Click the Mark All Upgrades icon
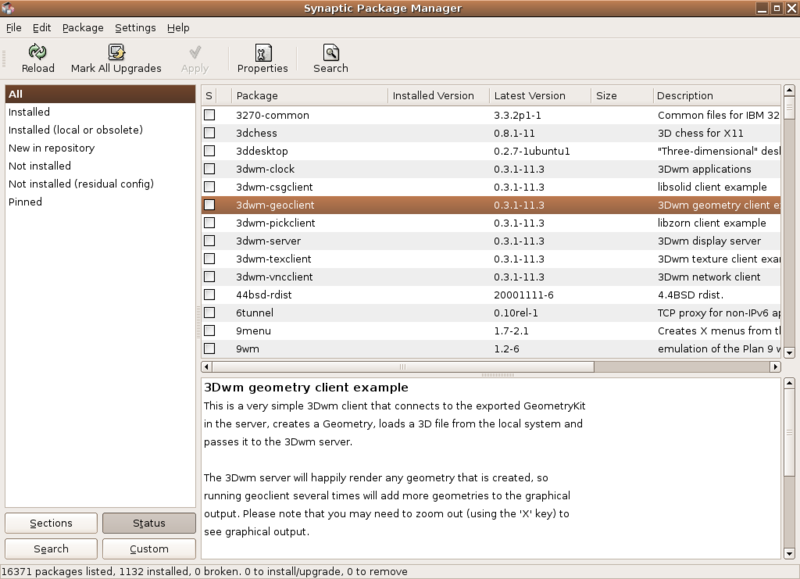The image size is (800, 579). pos(116,52)
